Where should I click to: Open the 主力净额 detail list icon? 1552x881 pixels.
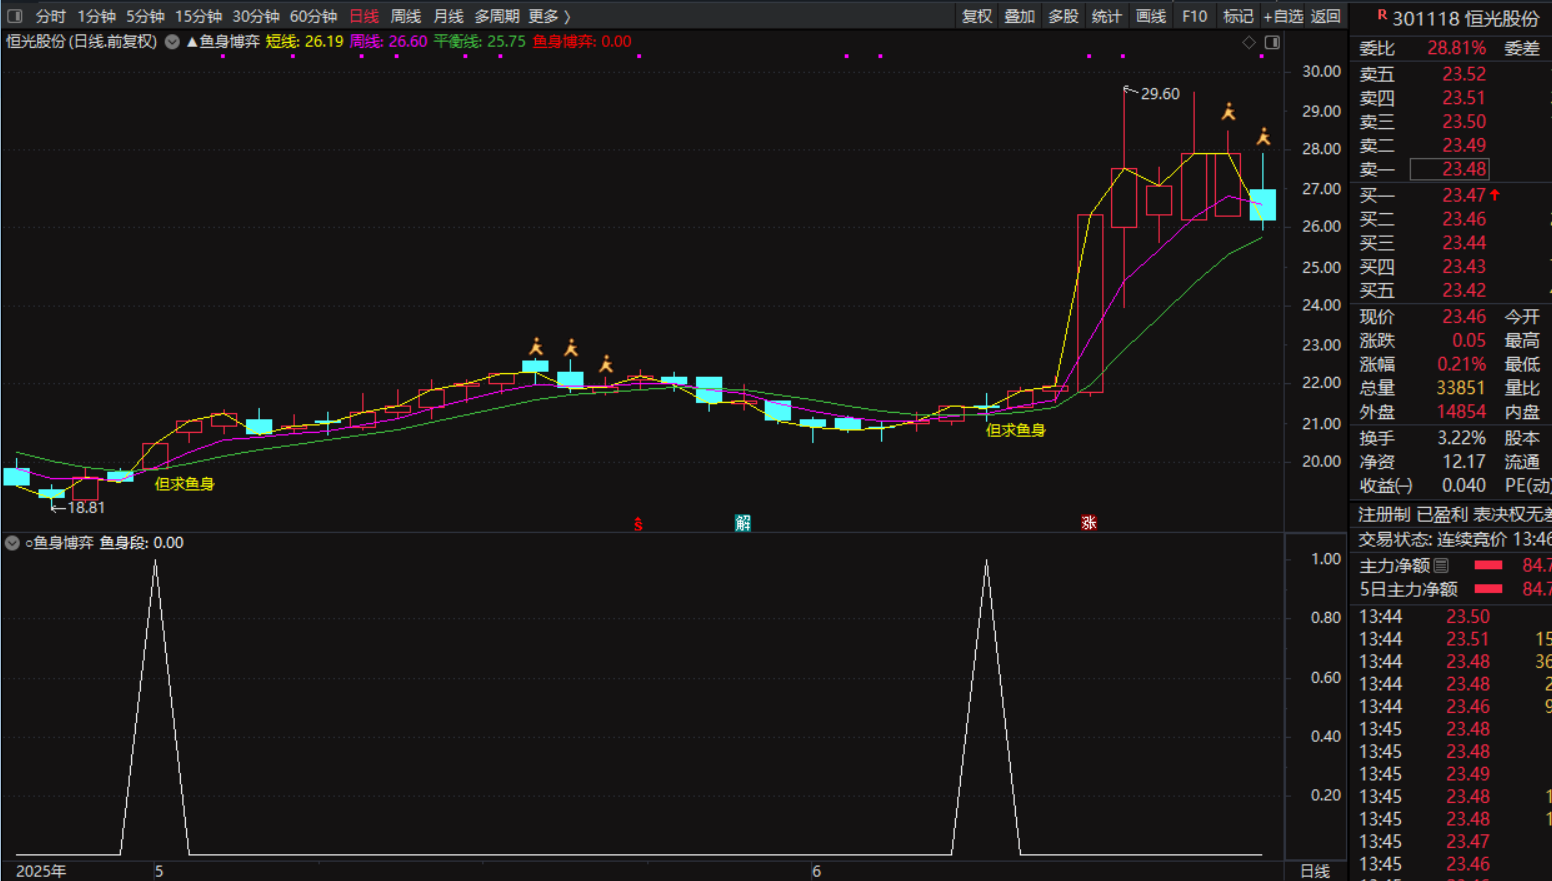[x=1441, y=566]
